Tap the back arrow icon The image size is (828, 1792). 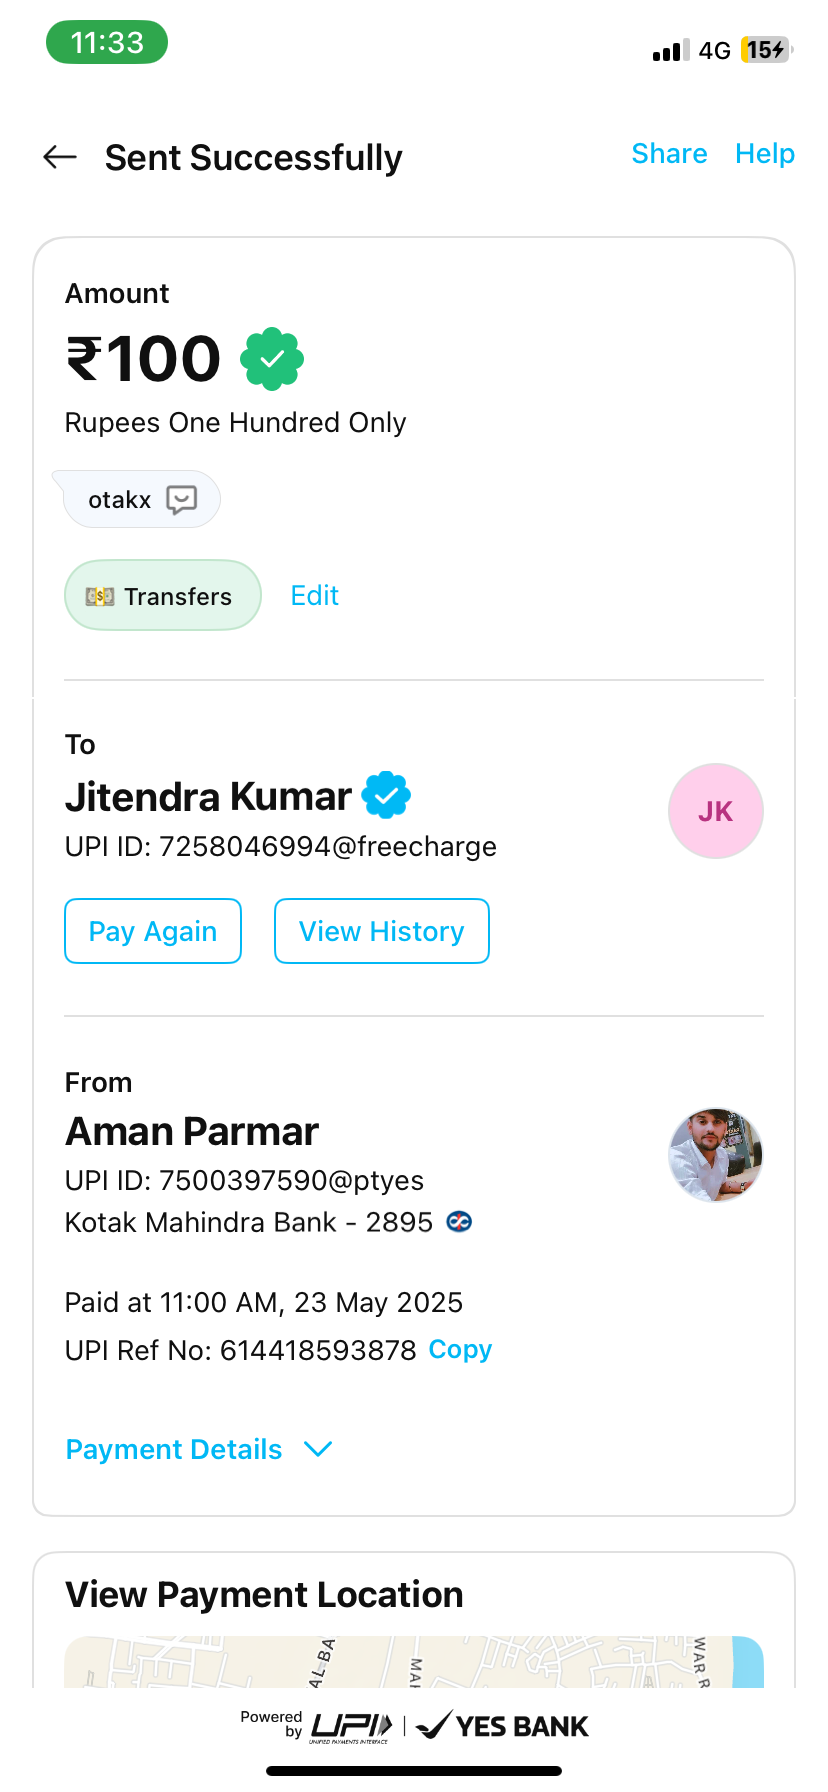tap(60, 156)
